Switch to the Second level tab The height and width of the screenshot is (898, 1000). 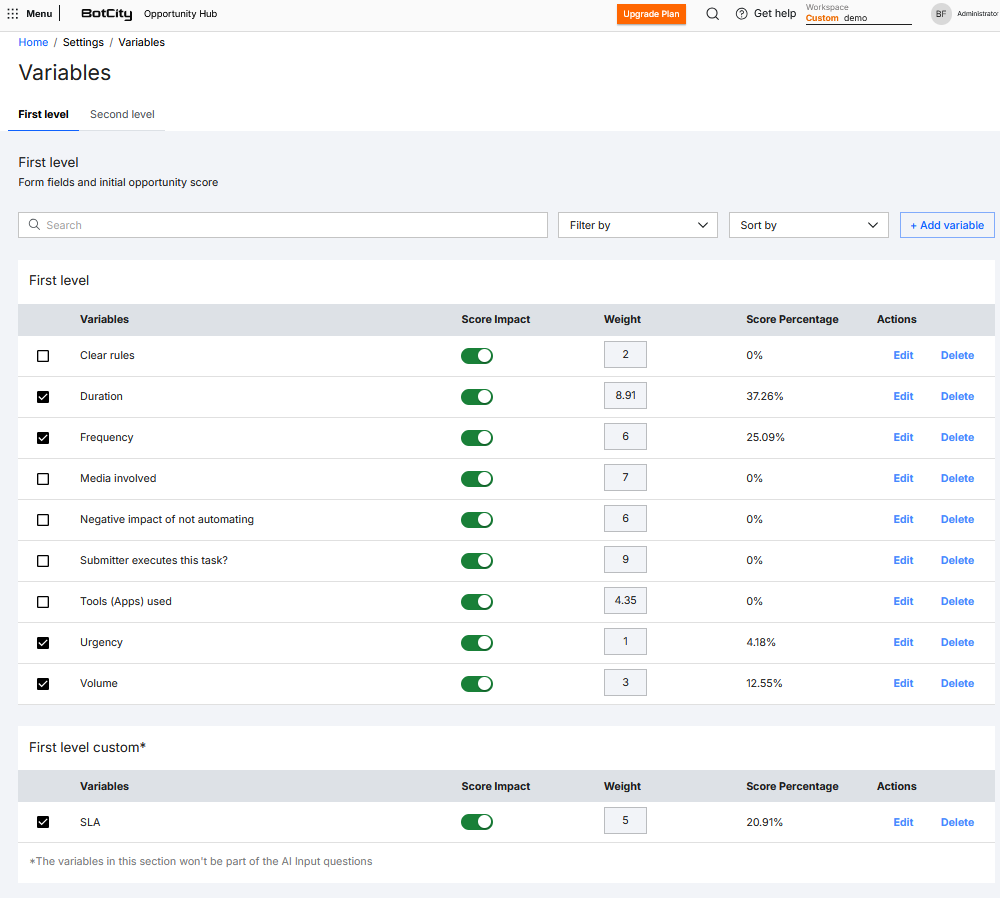click(x=122, y=114)
